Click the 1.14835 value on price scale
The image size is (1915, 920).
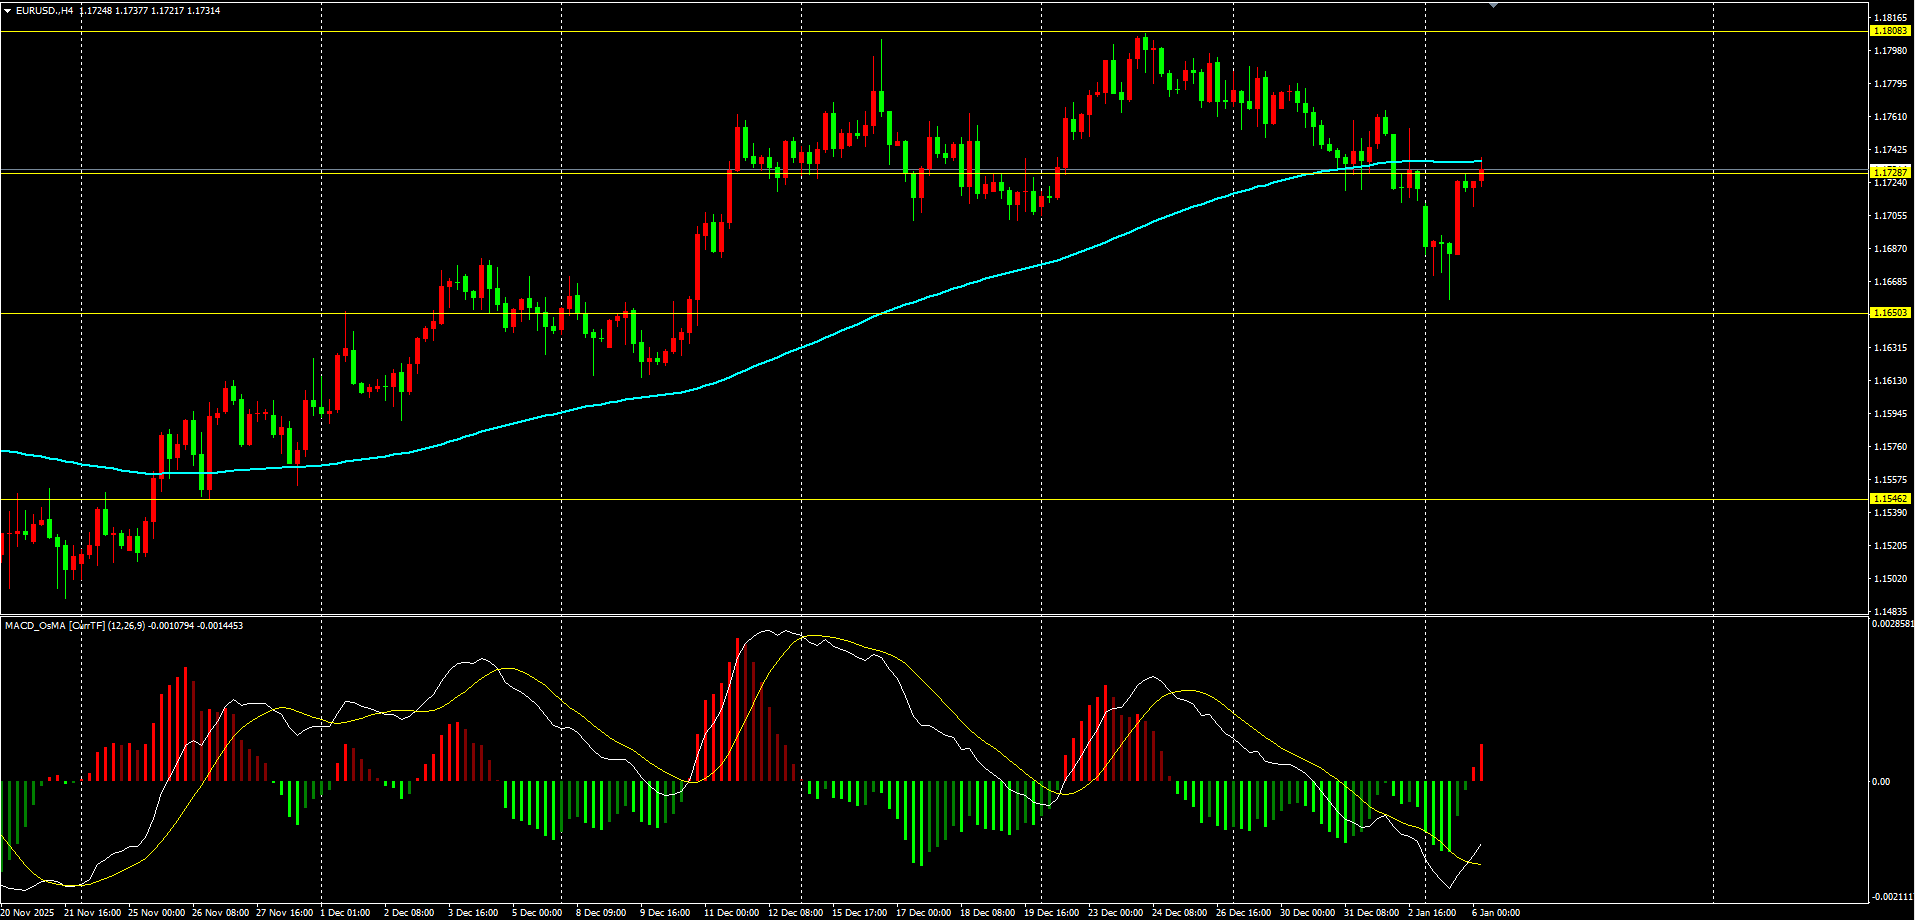(x=1889, y=612)
